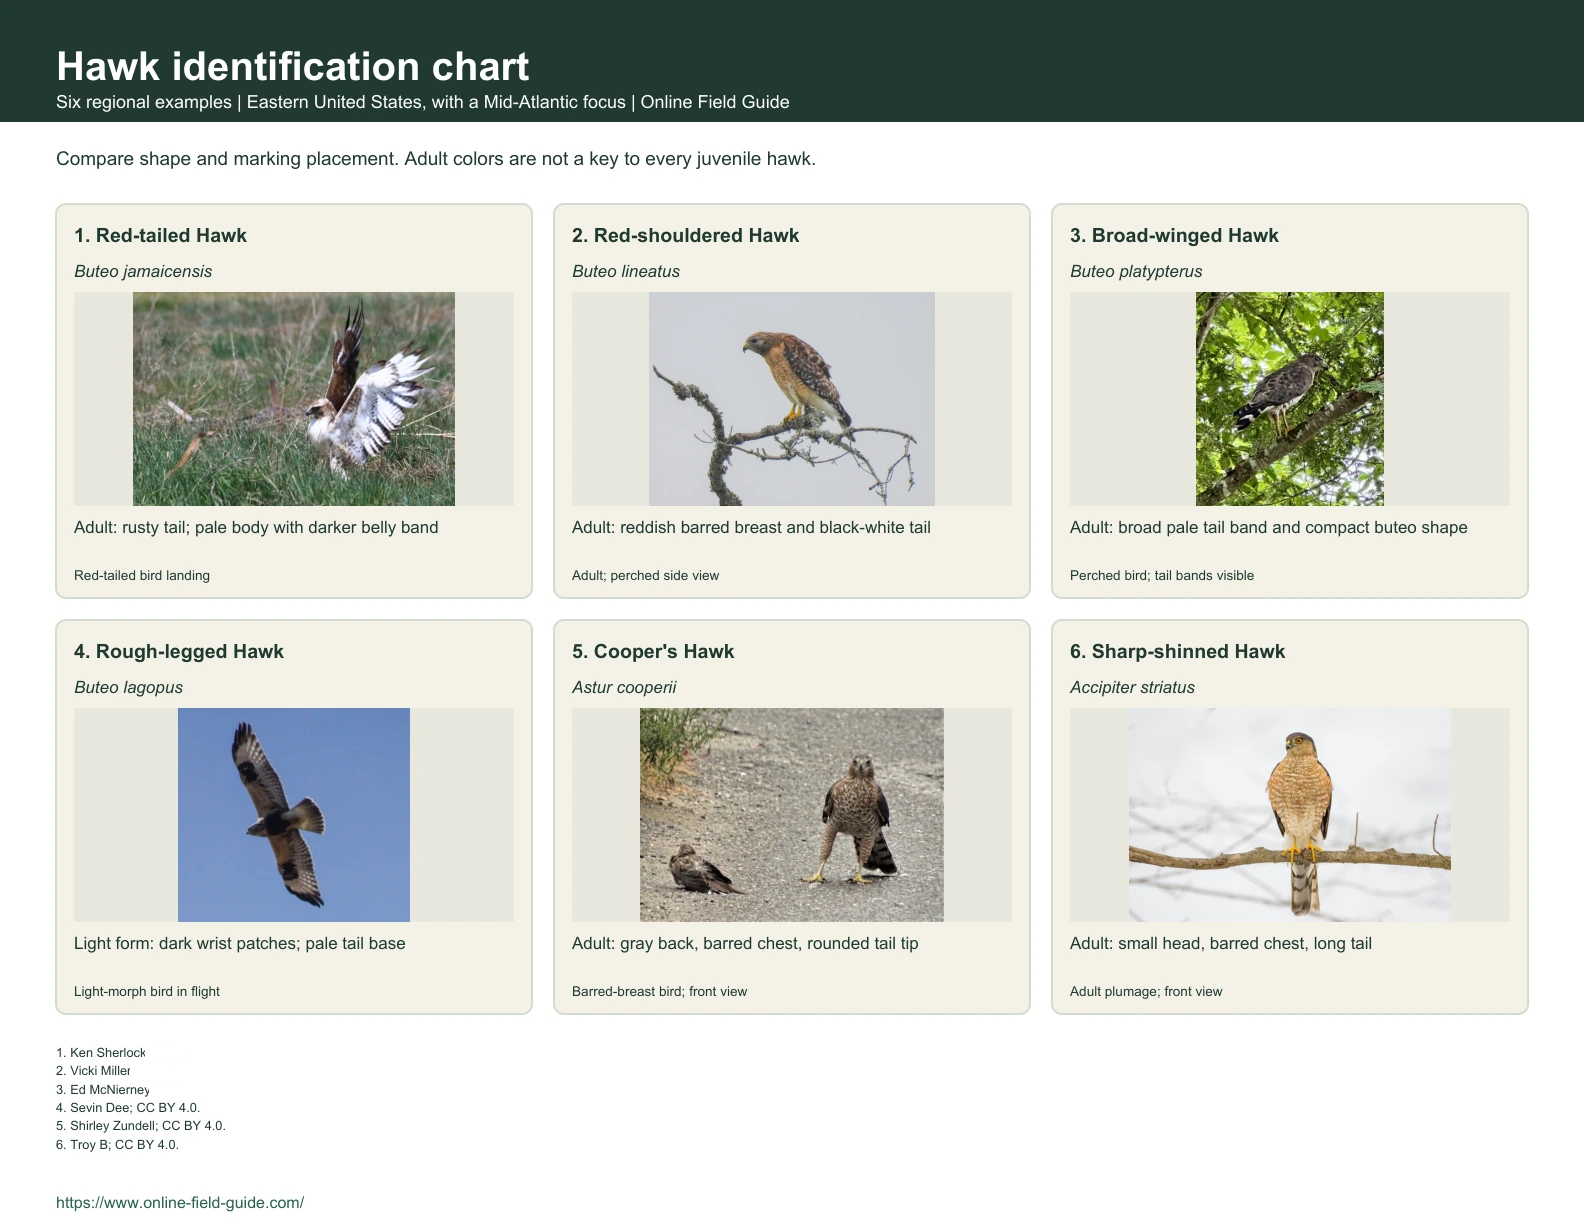Click the '3. Broad-winged Hawk' heading

1174,235
